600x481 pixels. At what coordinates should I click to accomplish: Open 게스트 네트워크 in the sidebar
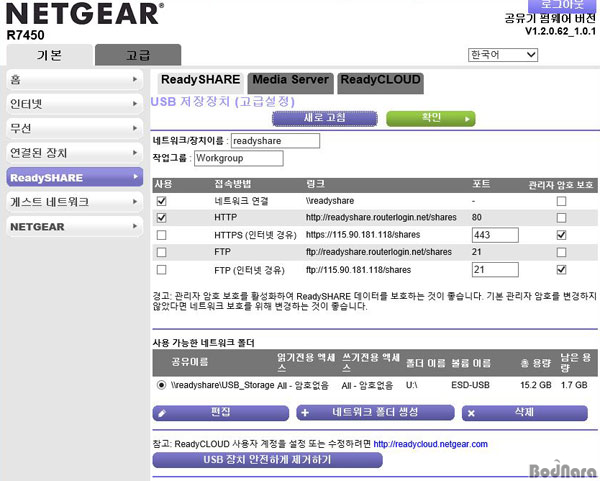[75, 202]
